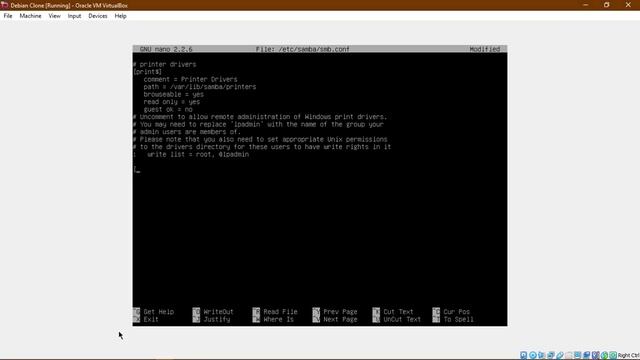Minimize the VirtualBox window
Viewport: 640px width, 360px height.
586,5
